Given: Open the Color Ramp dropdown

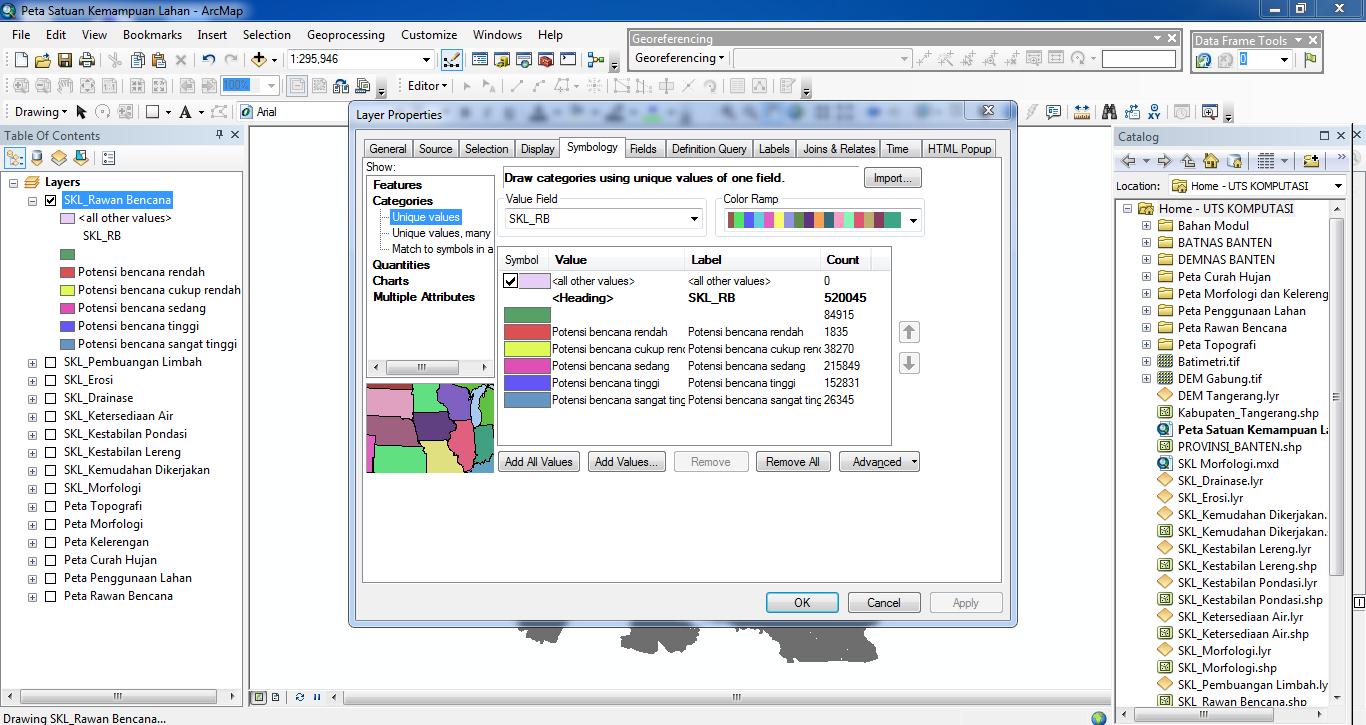Looking at the screenshot, I should (x=913, y=220).
